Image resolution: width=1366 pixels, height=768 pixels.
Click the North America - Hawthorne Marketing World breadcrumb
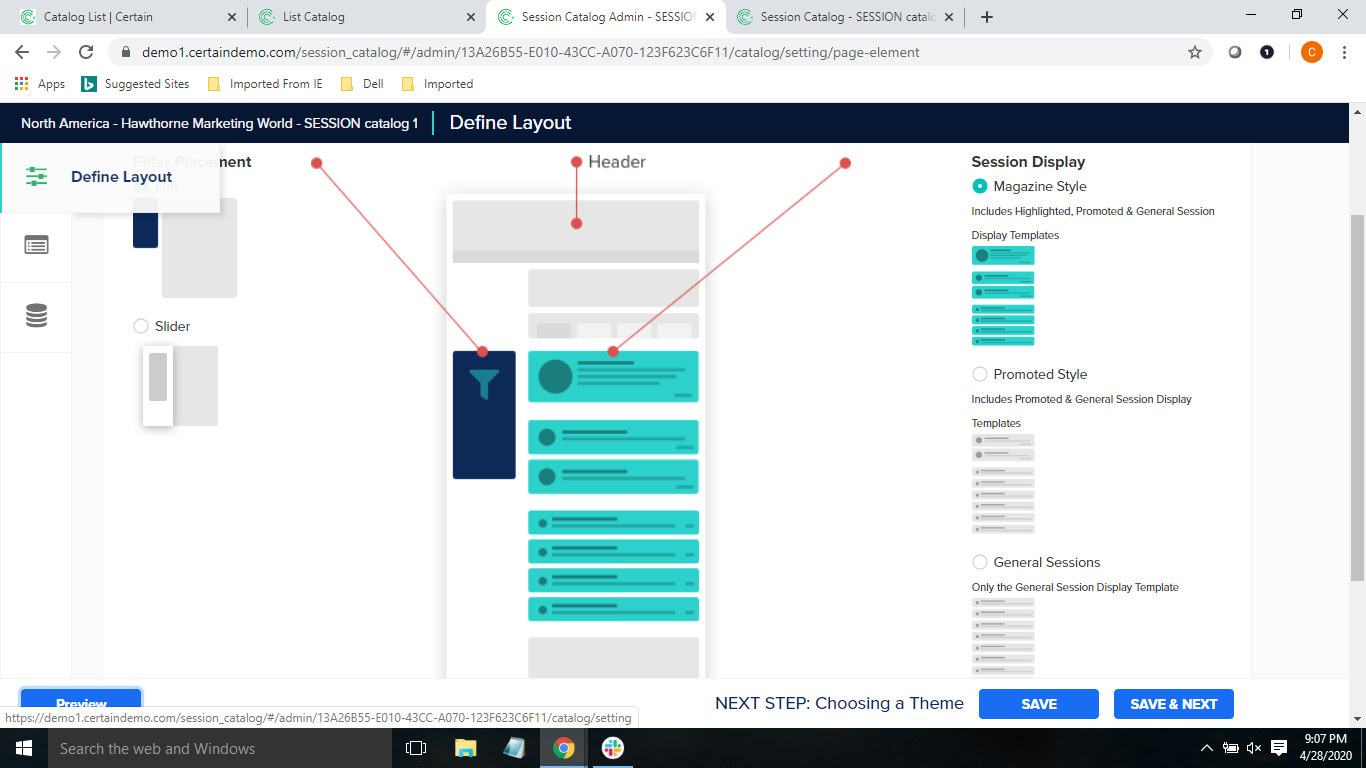(220, 123)
